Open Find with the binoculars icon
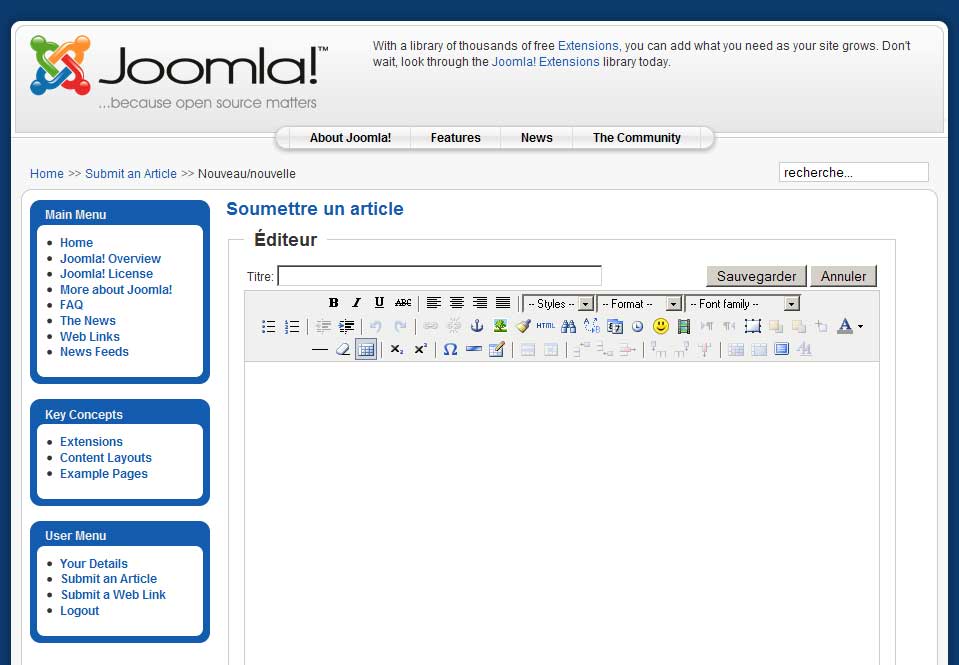 click(x=568, y=326)
